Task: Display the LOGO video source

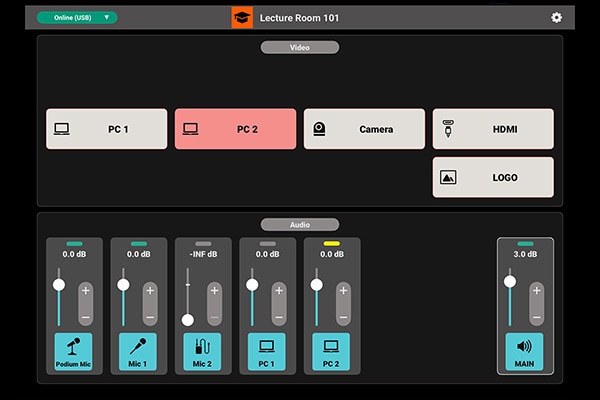Action: point(492,177)
